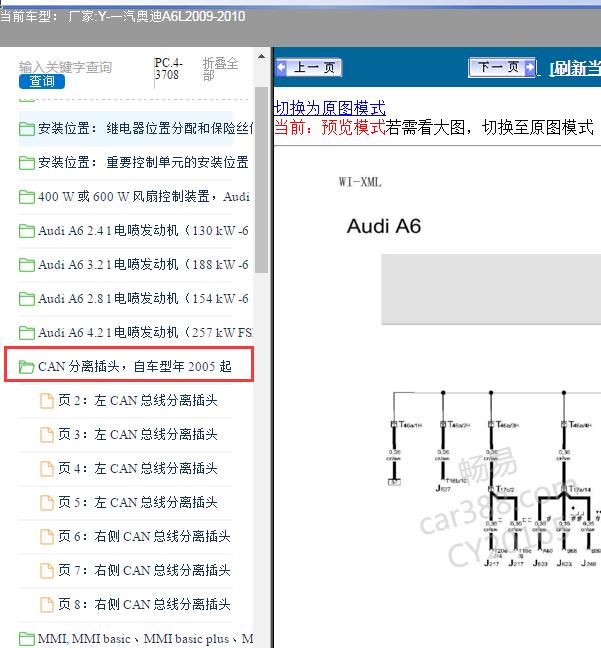Click the tree scrollbar up arrow
The width and height of the screenshot is (601, 648).
pos(261,56)
